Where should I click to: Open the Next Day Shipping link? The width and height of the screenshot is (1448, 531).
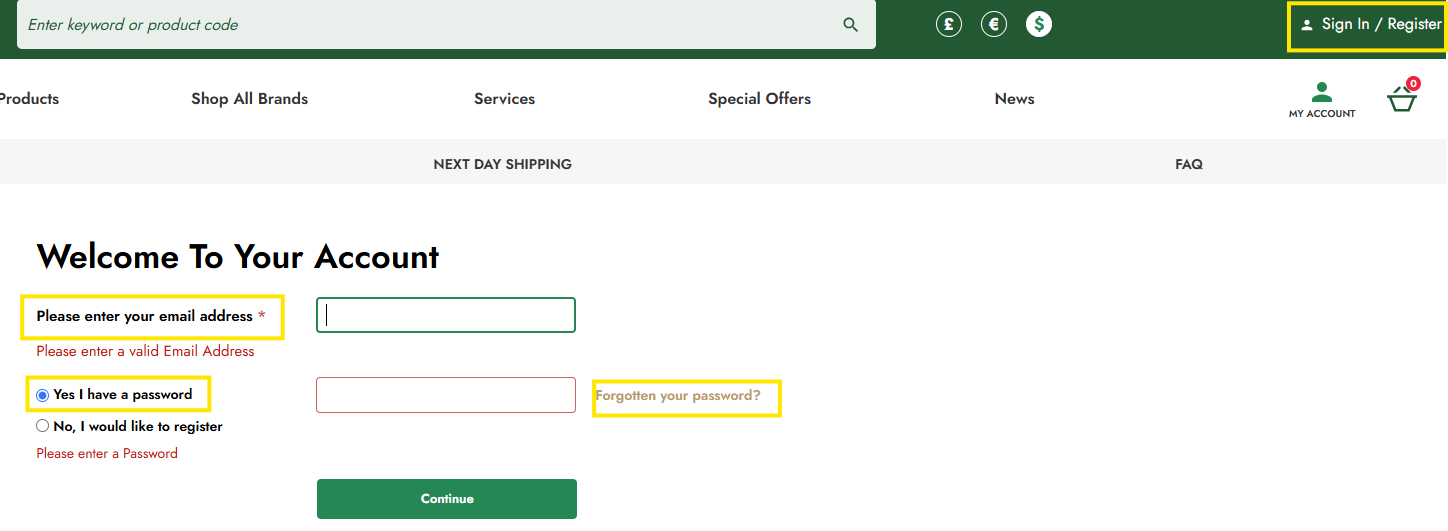[x=503, y=164]
